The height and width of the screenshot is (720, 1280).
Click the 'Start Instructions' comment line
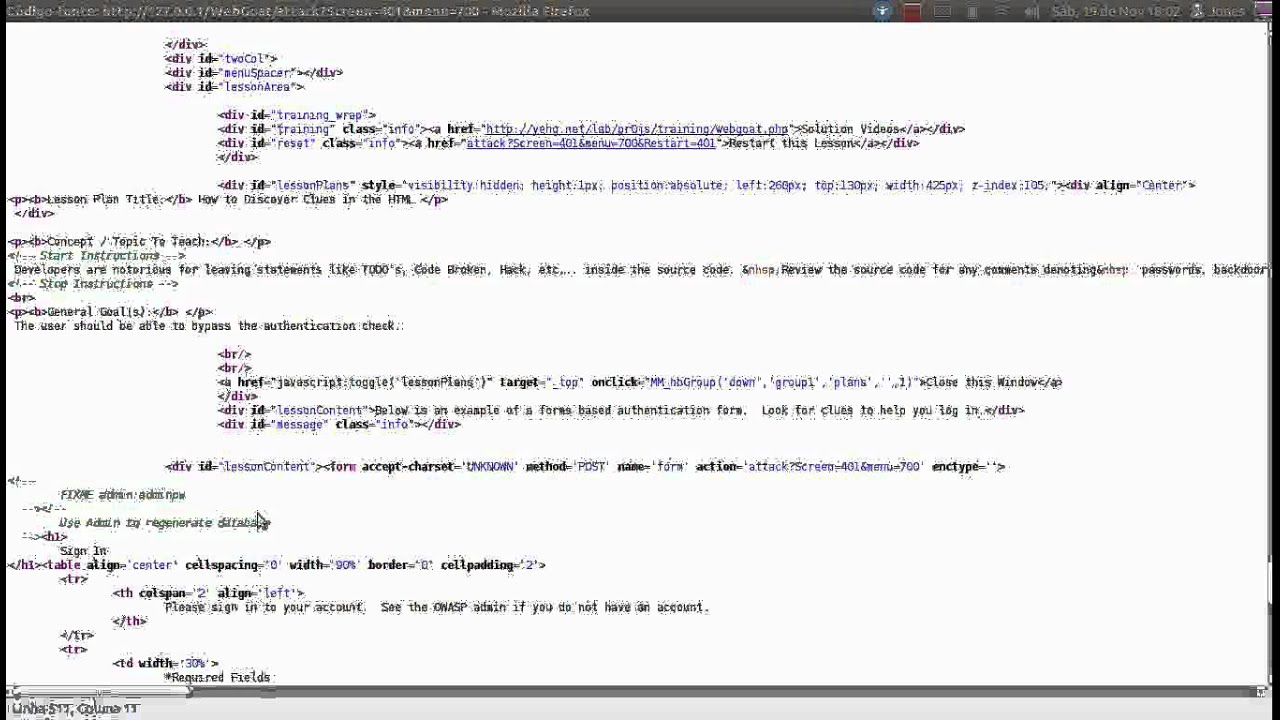[96, 255]
